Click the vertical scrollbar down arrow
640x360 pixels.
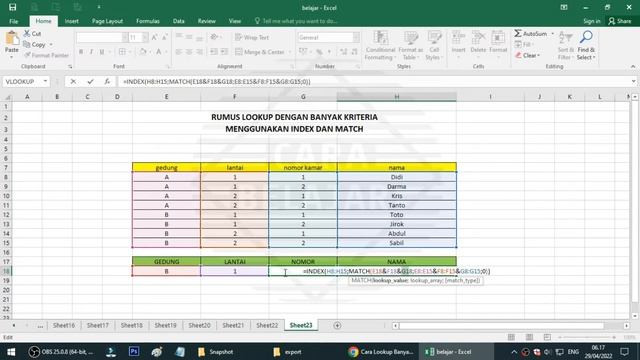[x=635, y=316]
